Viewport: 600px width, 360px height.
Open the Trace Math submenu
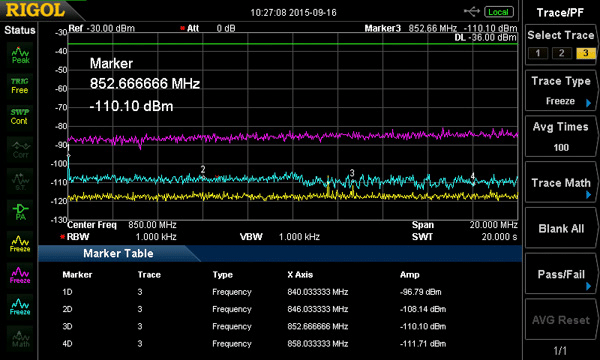(561, 182)
